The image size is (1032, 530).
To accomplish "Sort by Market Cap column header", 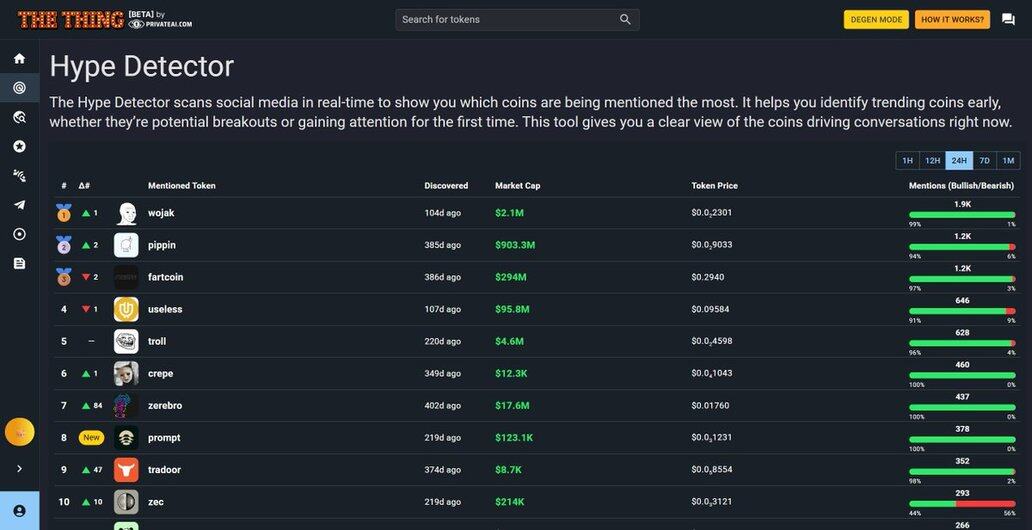I will click(x=517, y=186).
